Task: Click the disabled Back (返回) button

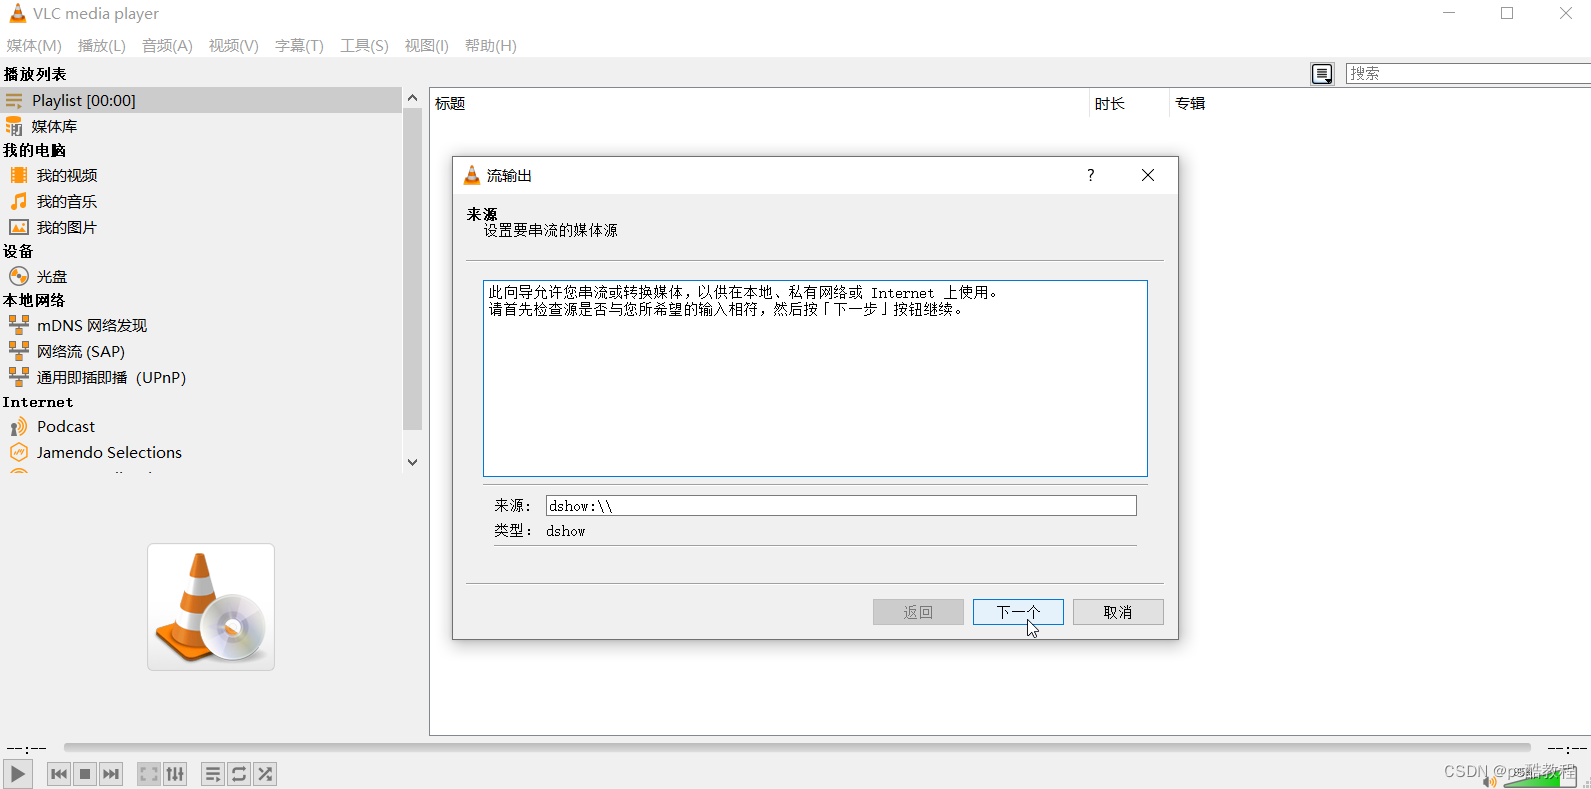Action: tap(918, 612)
